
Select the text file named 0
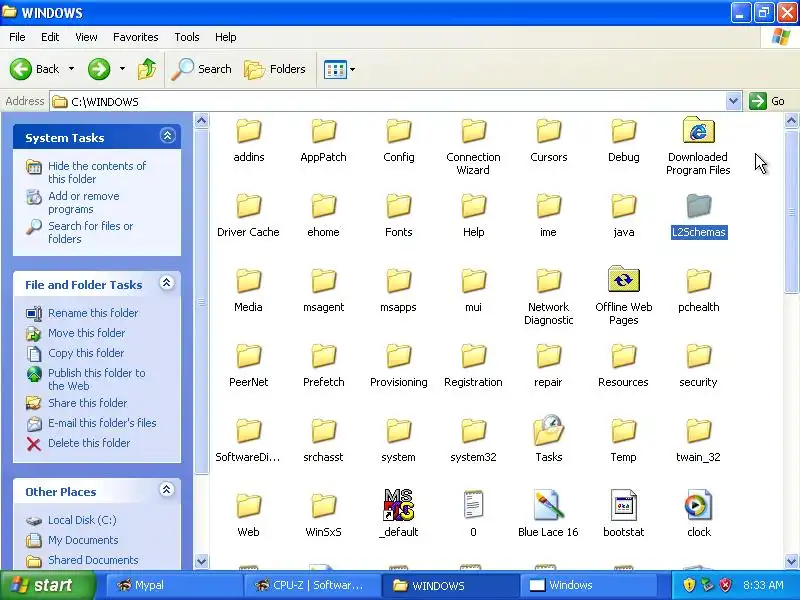[473, 513]
